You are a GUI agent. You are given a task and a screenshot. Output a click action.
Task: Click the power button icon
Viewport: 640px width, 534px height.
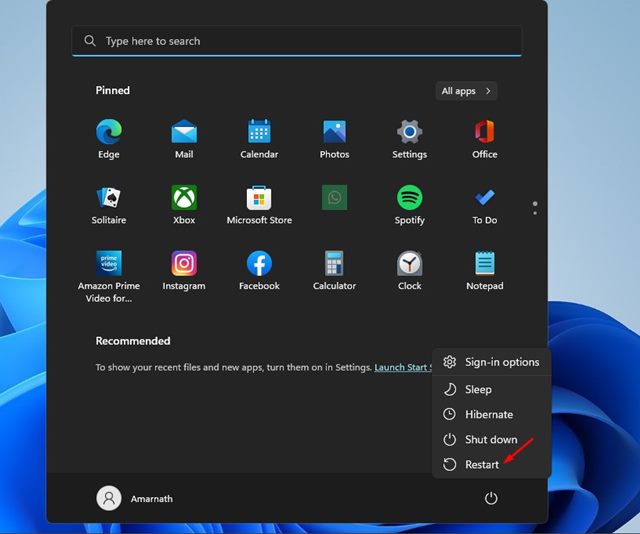click(491, 498)
